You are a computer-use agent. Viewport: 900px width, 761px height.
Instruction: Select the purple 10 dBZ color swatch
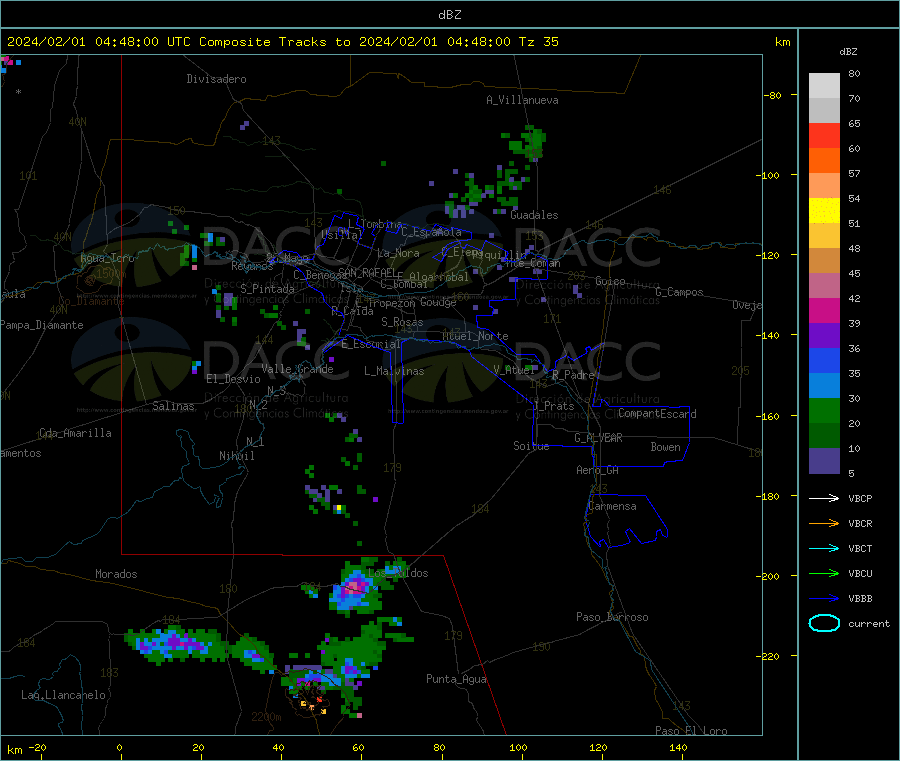click(824, 461)
